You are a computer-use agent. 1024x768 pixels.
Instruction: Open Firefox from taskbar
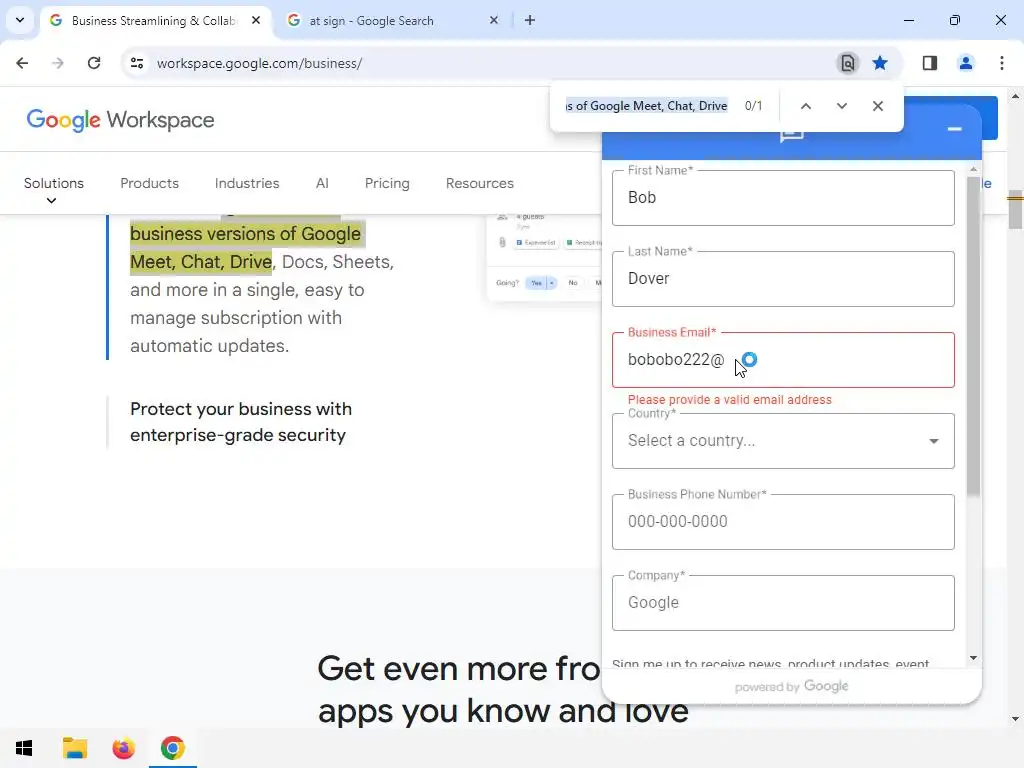tap(123, 748)
